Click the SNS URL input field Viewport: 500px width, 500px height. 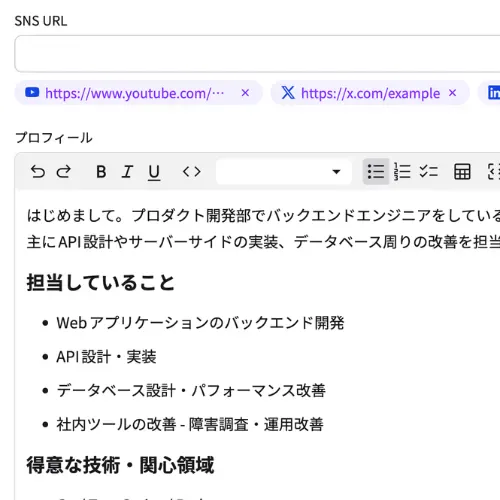pyautogui.click(x=257, y=53)
